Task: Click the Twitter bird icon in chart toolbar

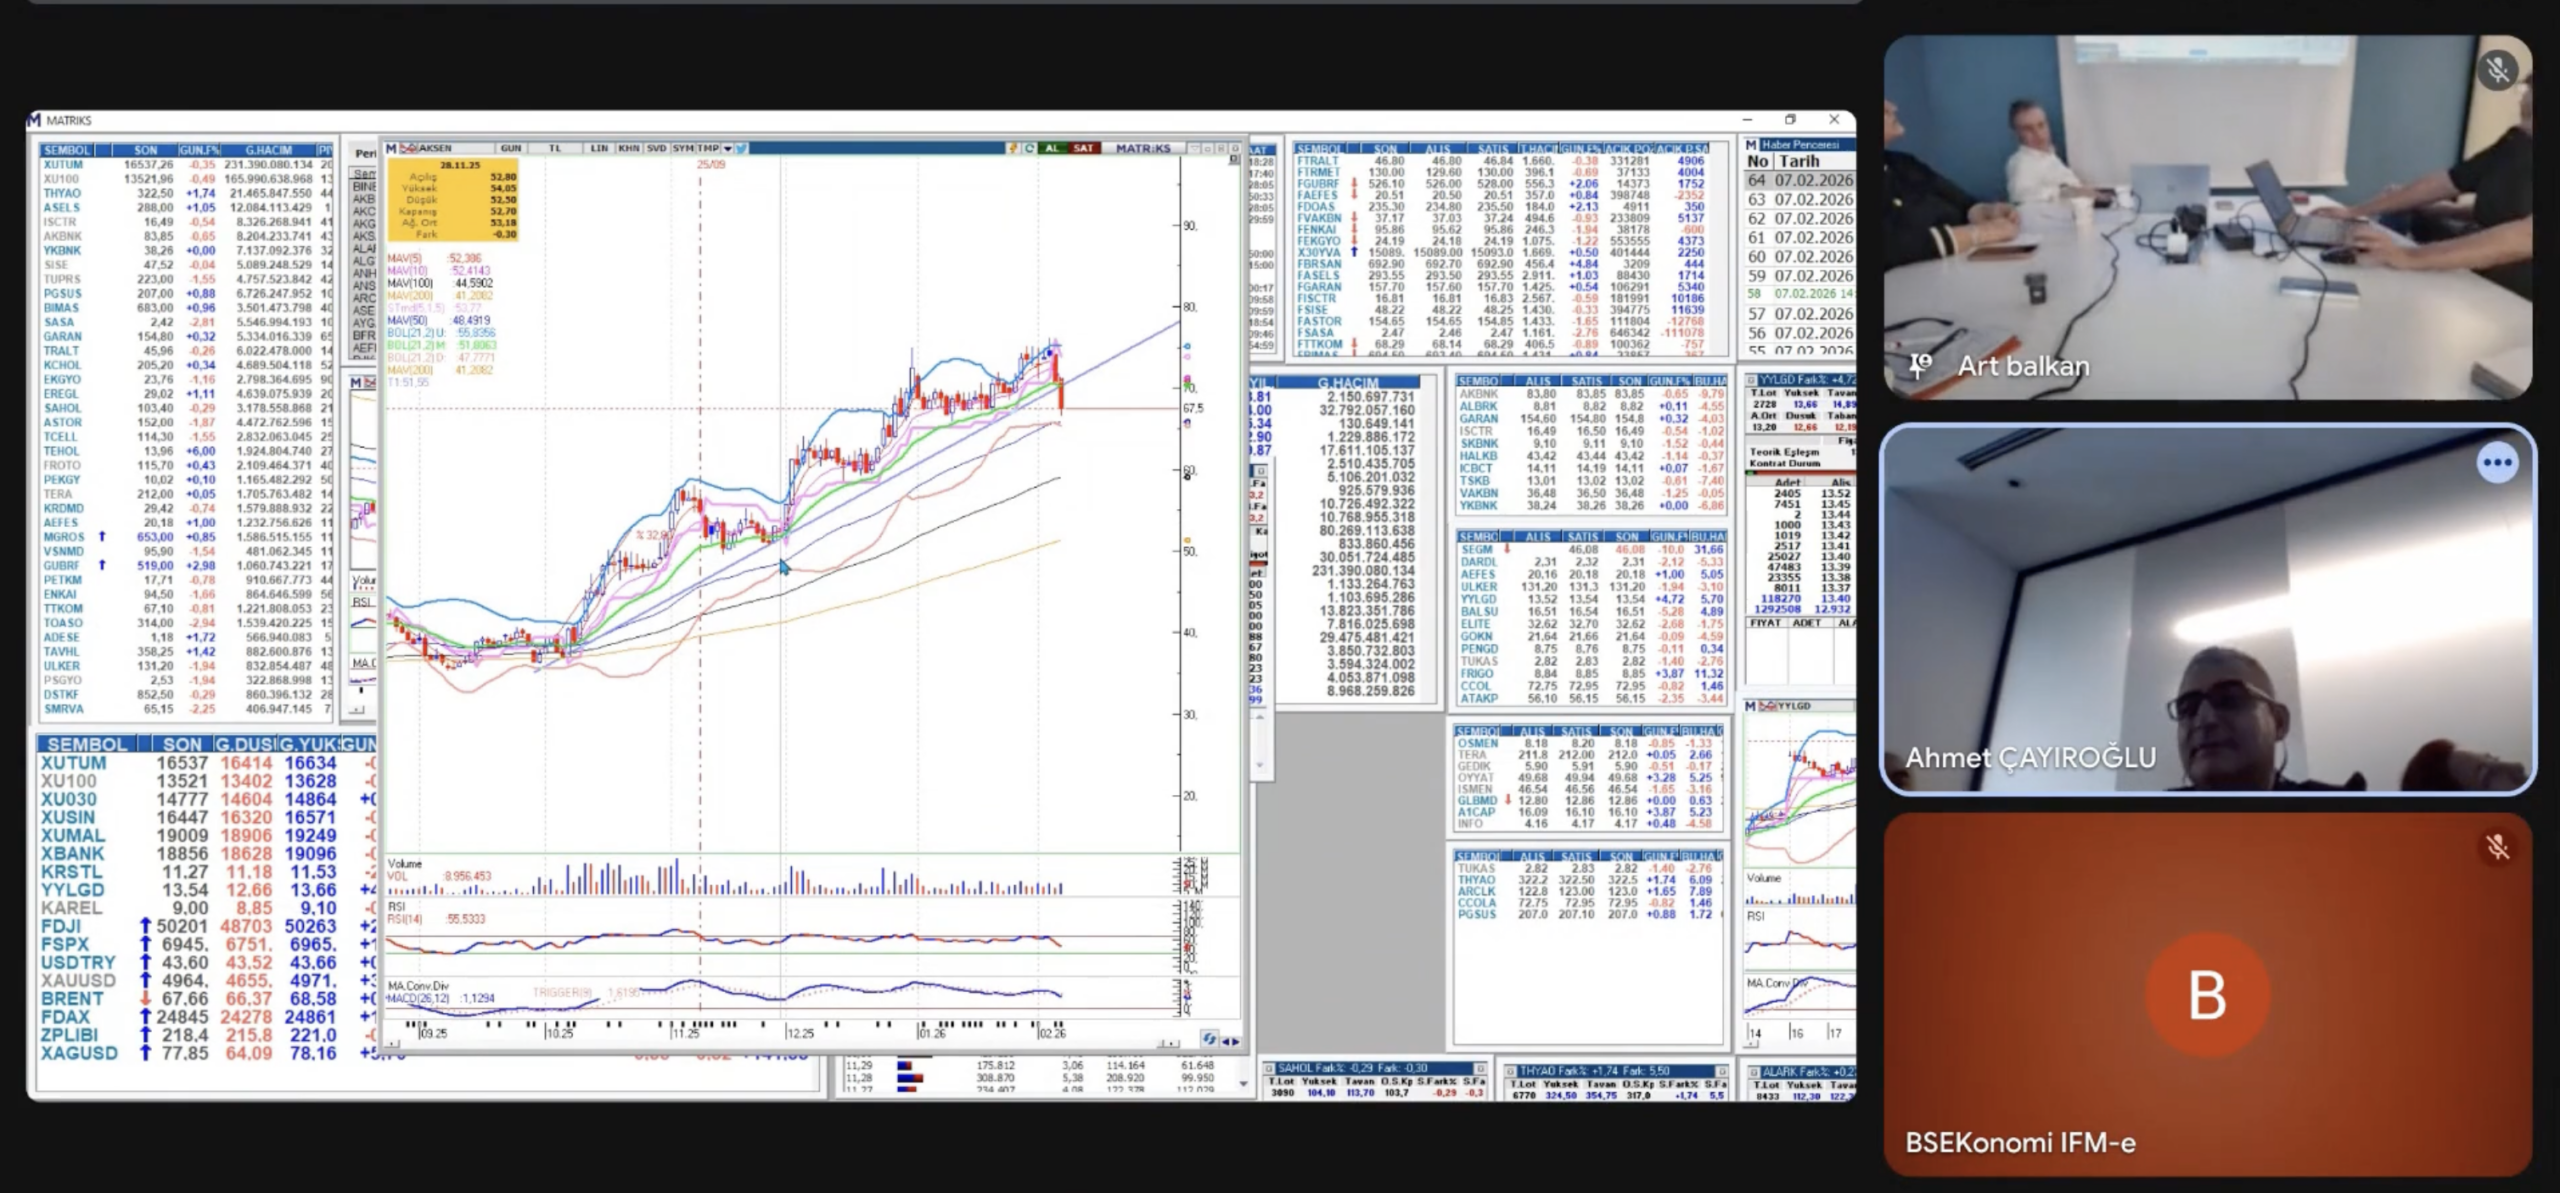Action: click(742, 148)
